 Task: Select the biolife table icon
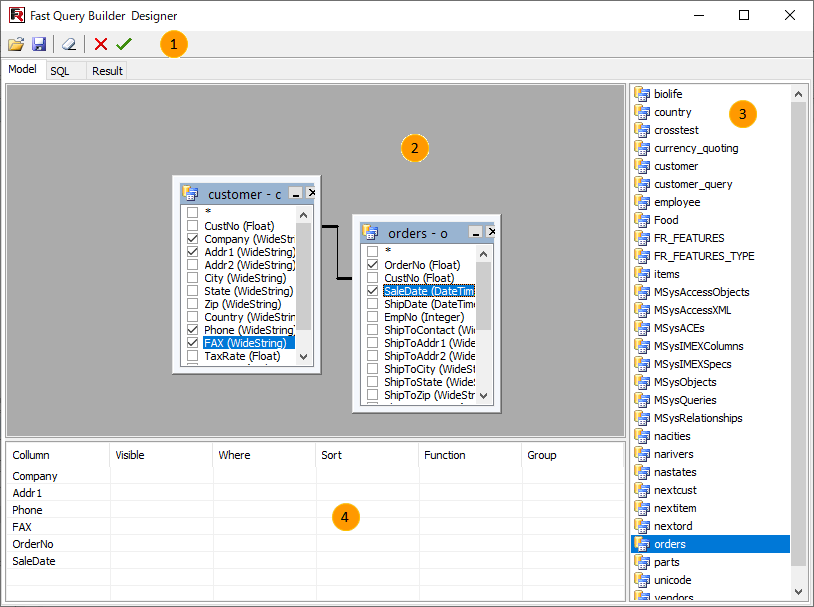[642, 94]
